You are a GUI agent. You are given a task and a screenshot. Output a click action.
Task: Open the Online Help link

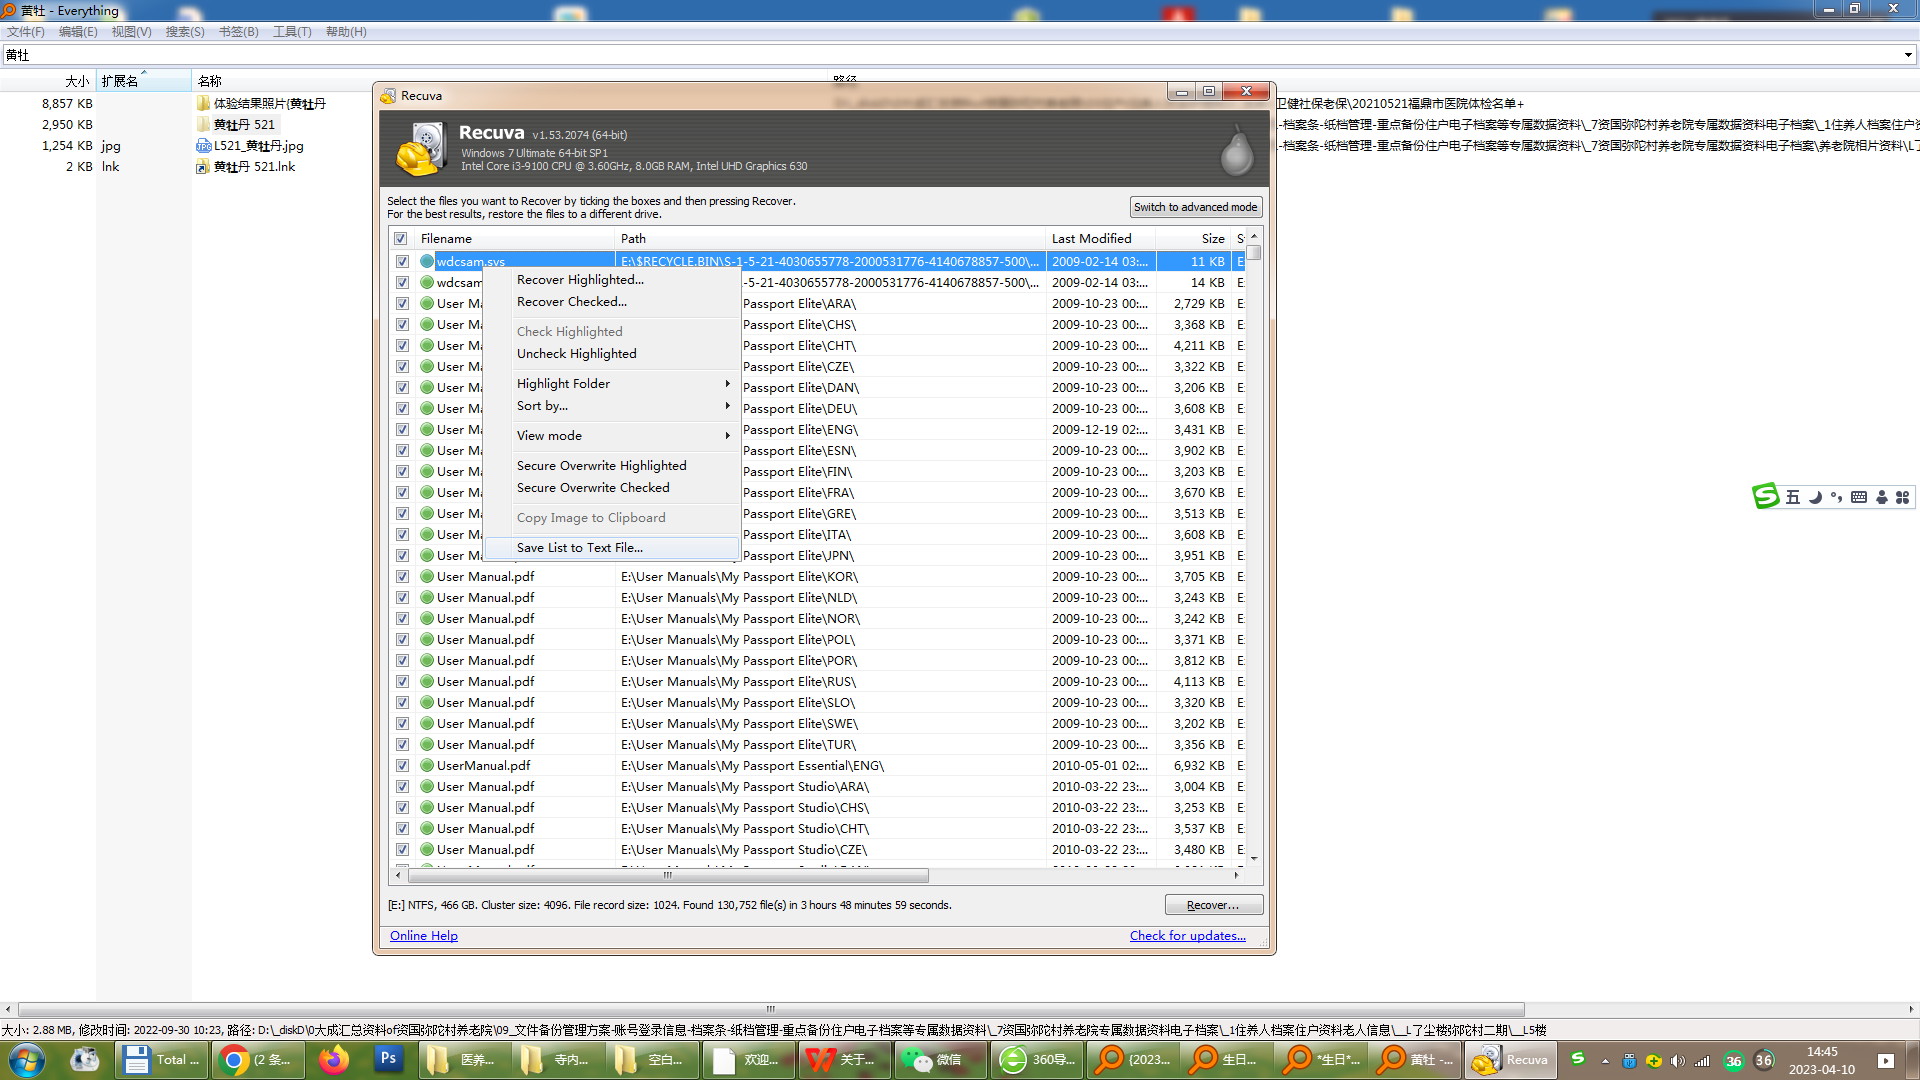pyautogui.click(x=424, y=936)
